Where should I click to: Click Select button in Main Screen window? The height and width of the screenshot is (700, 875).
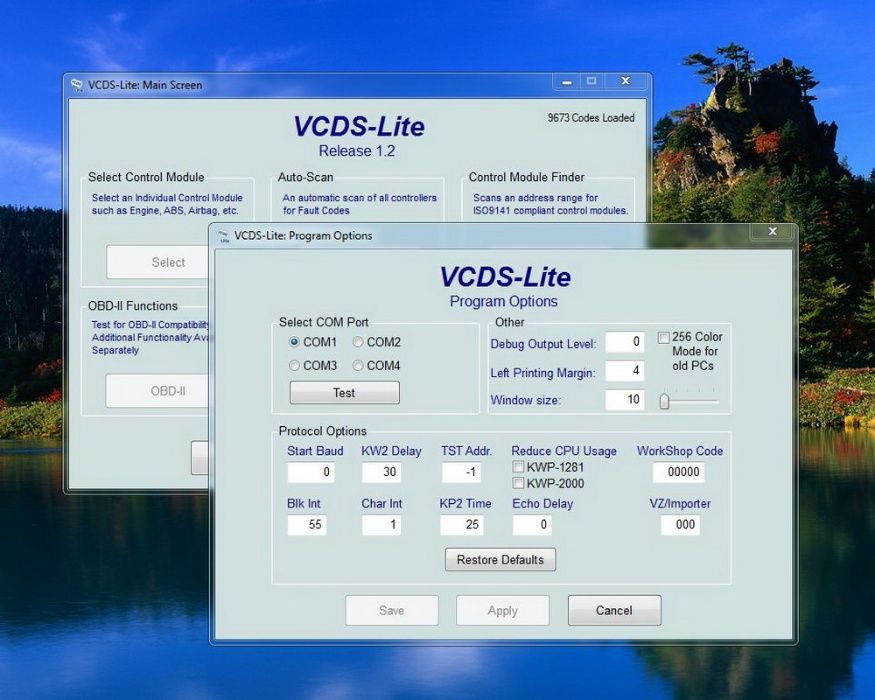point(159,262)
